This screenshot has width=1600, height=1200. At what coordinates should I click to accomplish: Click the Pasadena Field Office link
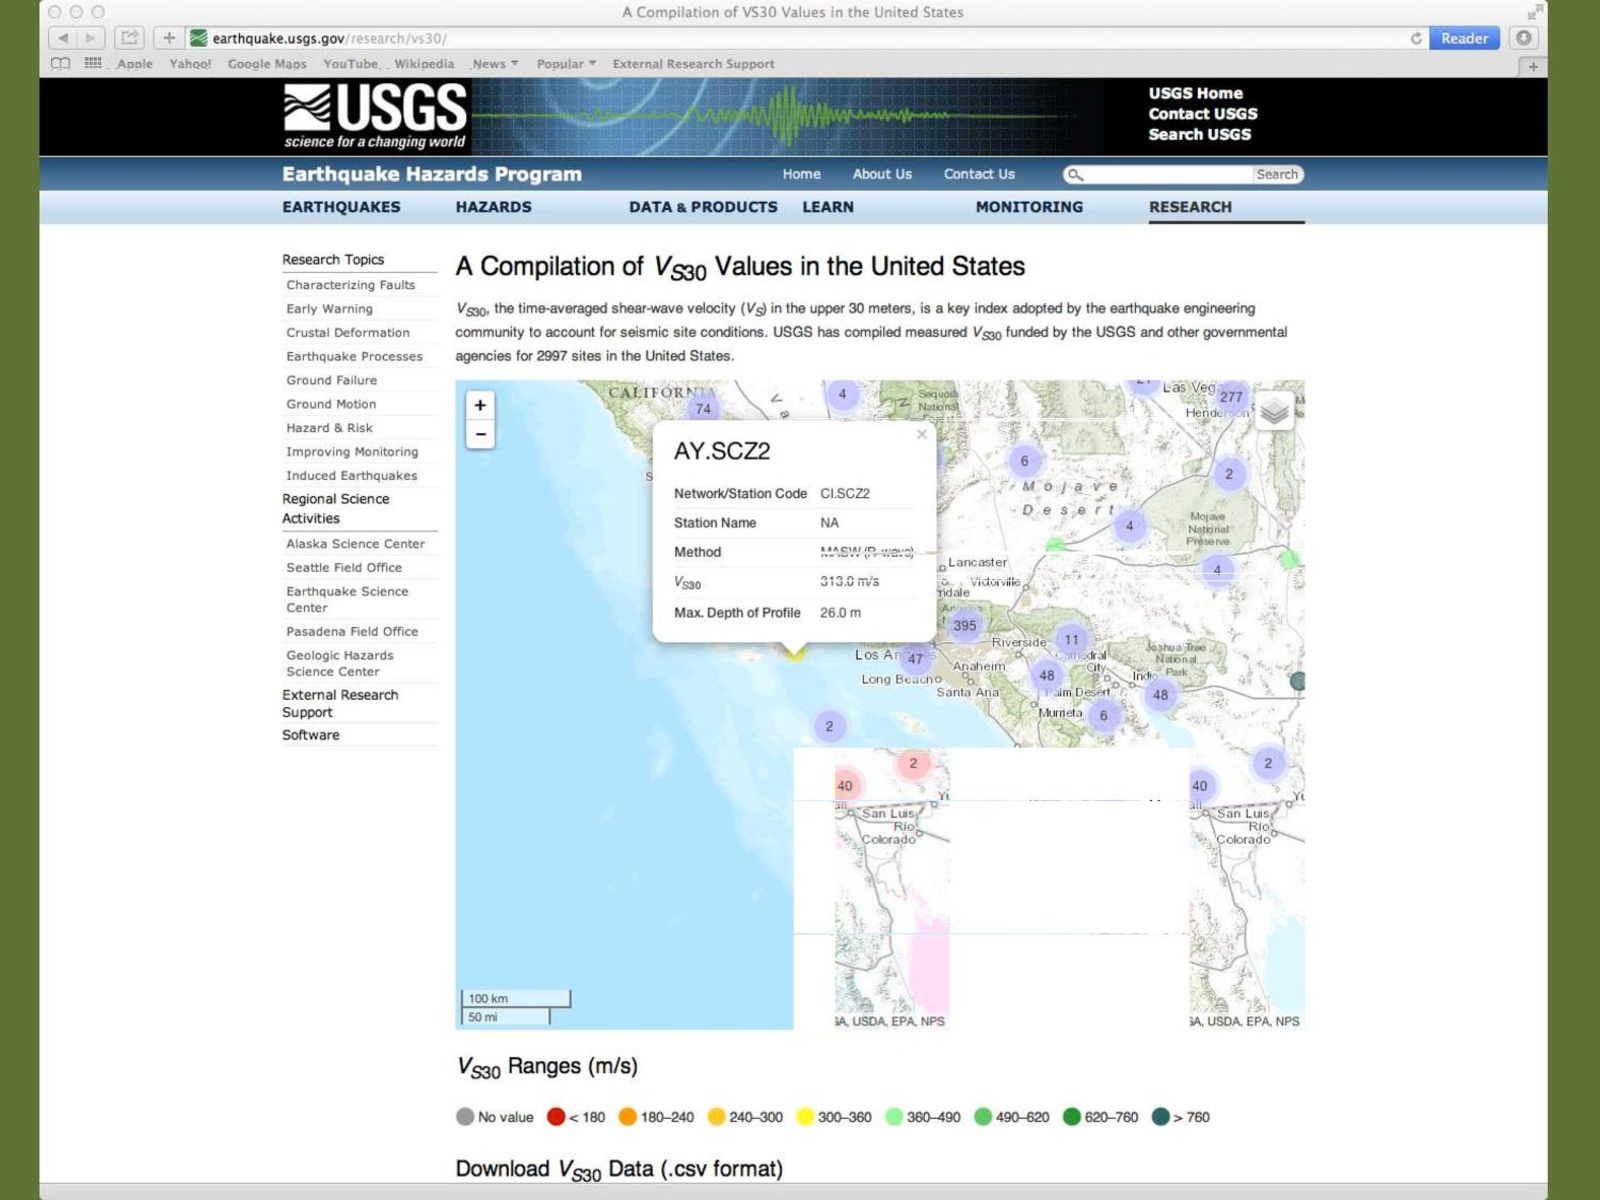(x=352, y=632)
